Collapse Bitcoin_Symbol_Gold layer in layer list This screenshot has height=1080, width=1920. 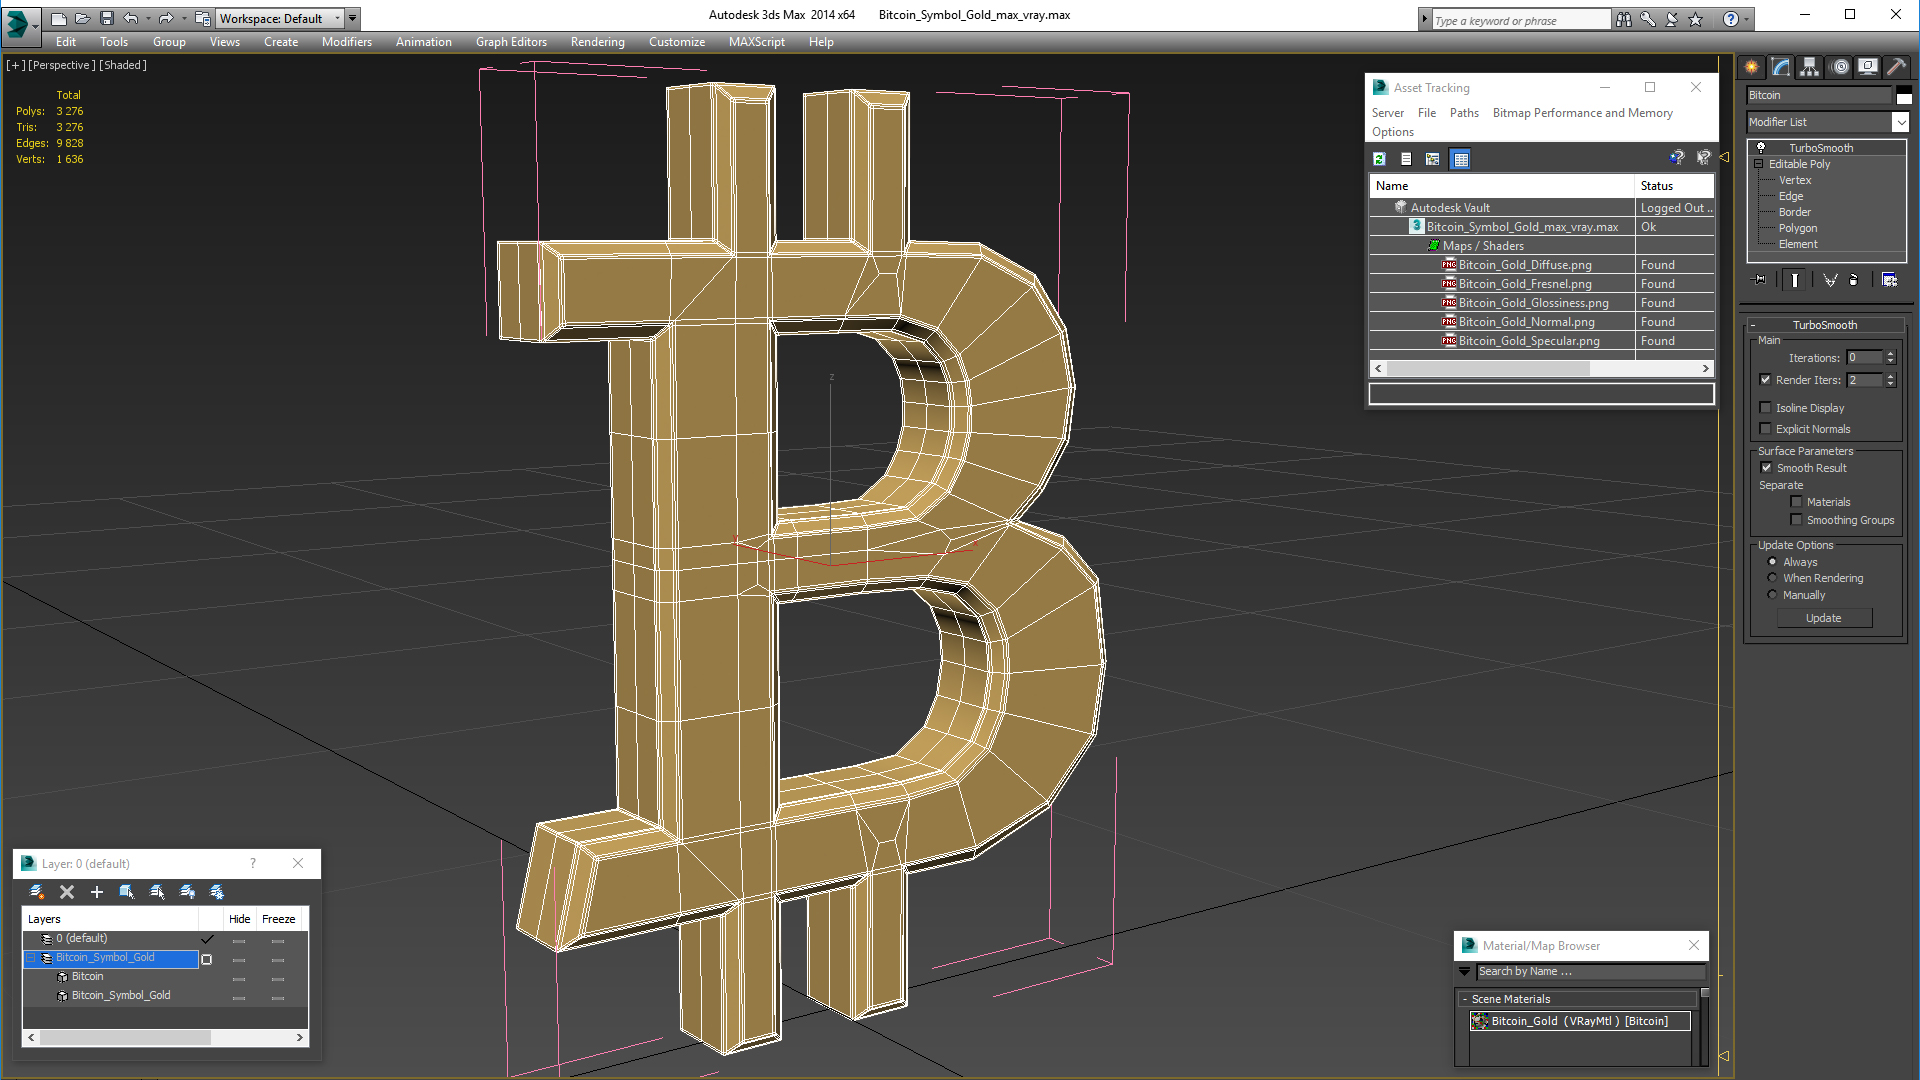coord(31,958)
